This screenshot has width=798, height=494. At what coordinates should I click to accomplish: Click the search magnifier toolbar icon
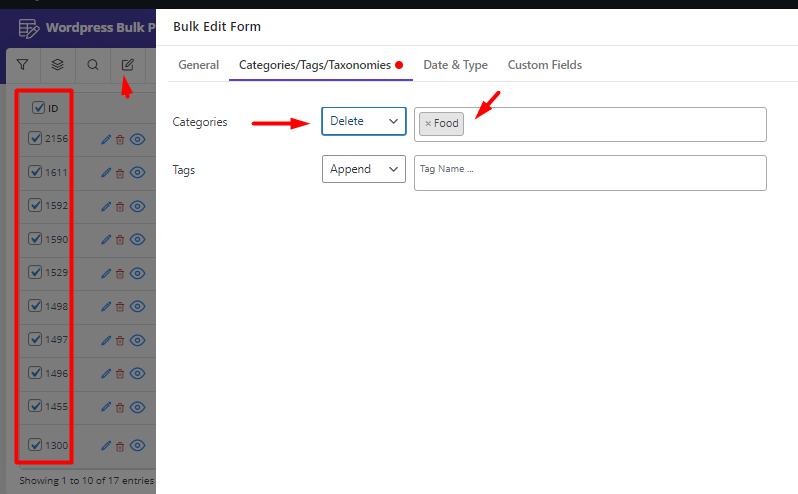pyautogui.click(x=93, y=65)
